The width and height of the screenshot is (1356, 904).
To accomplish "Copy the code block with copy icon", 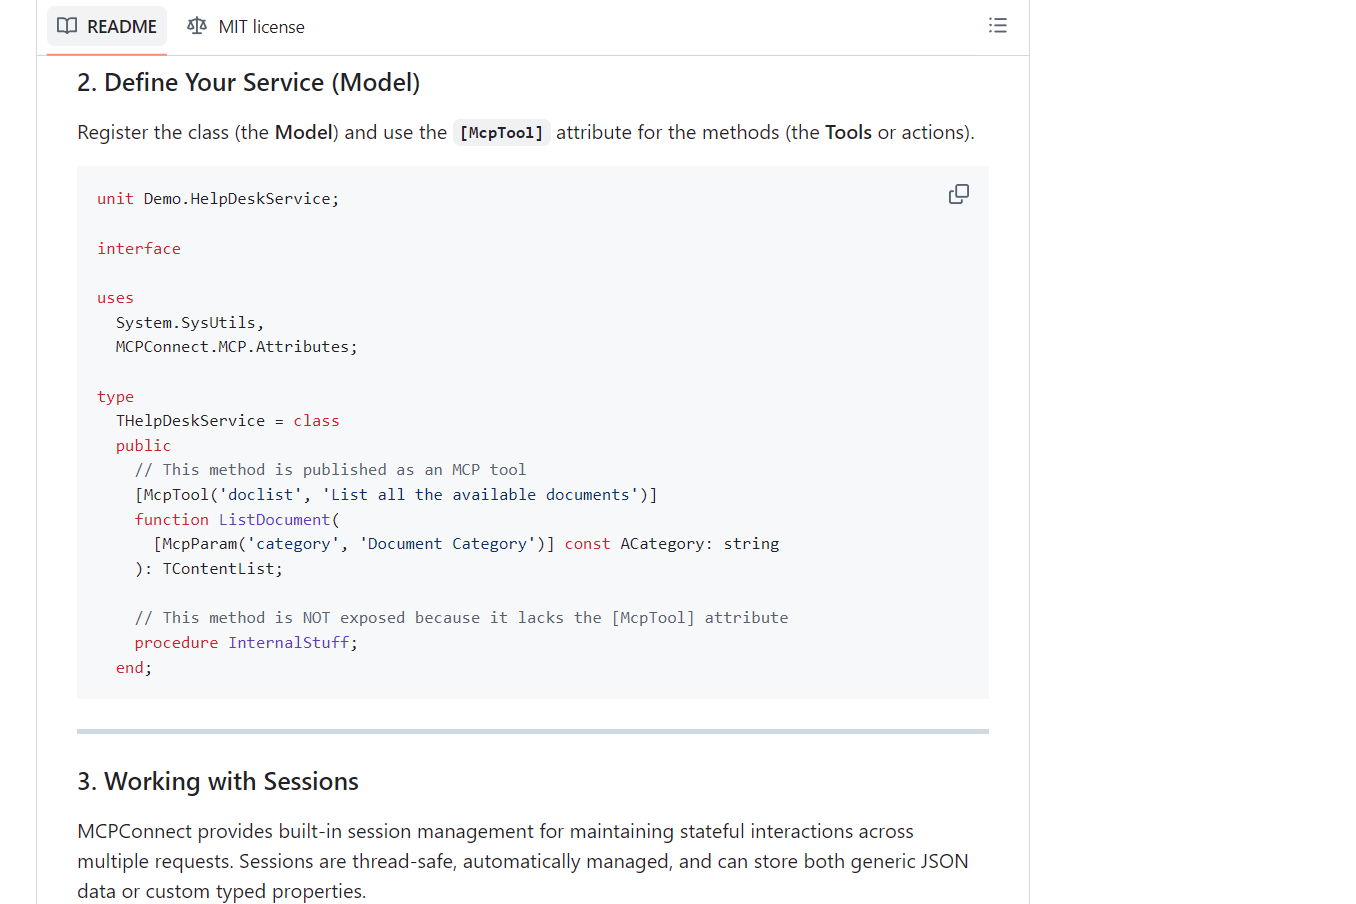I will (x=958, y=194).
